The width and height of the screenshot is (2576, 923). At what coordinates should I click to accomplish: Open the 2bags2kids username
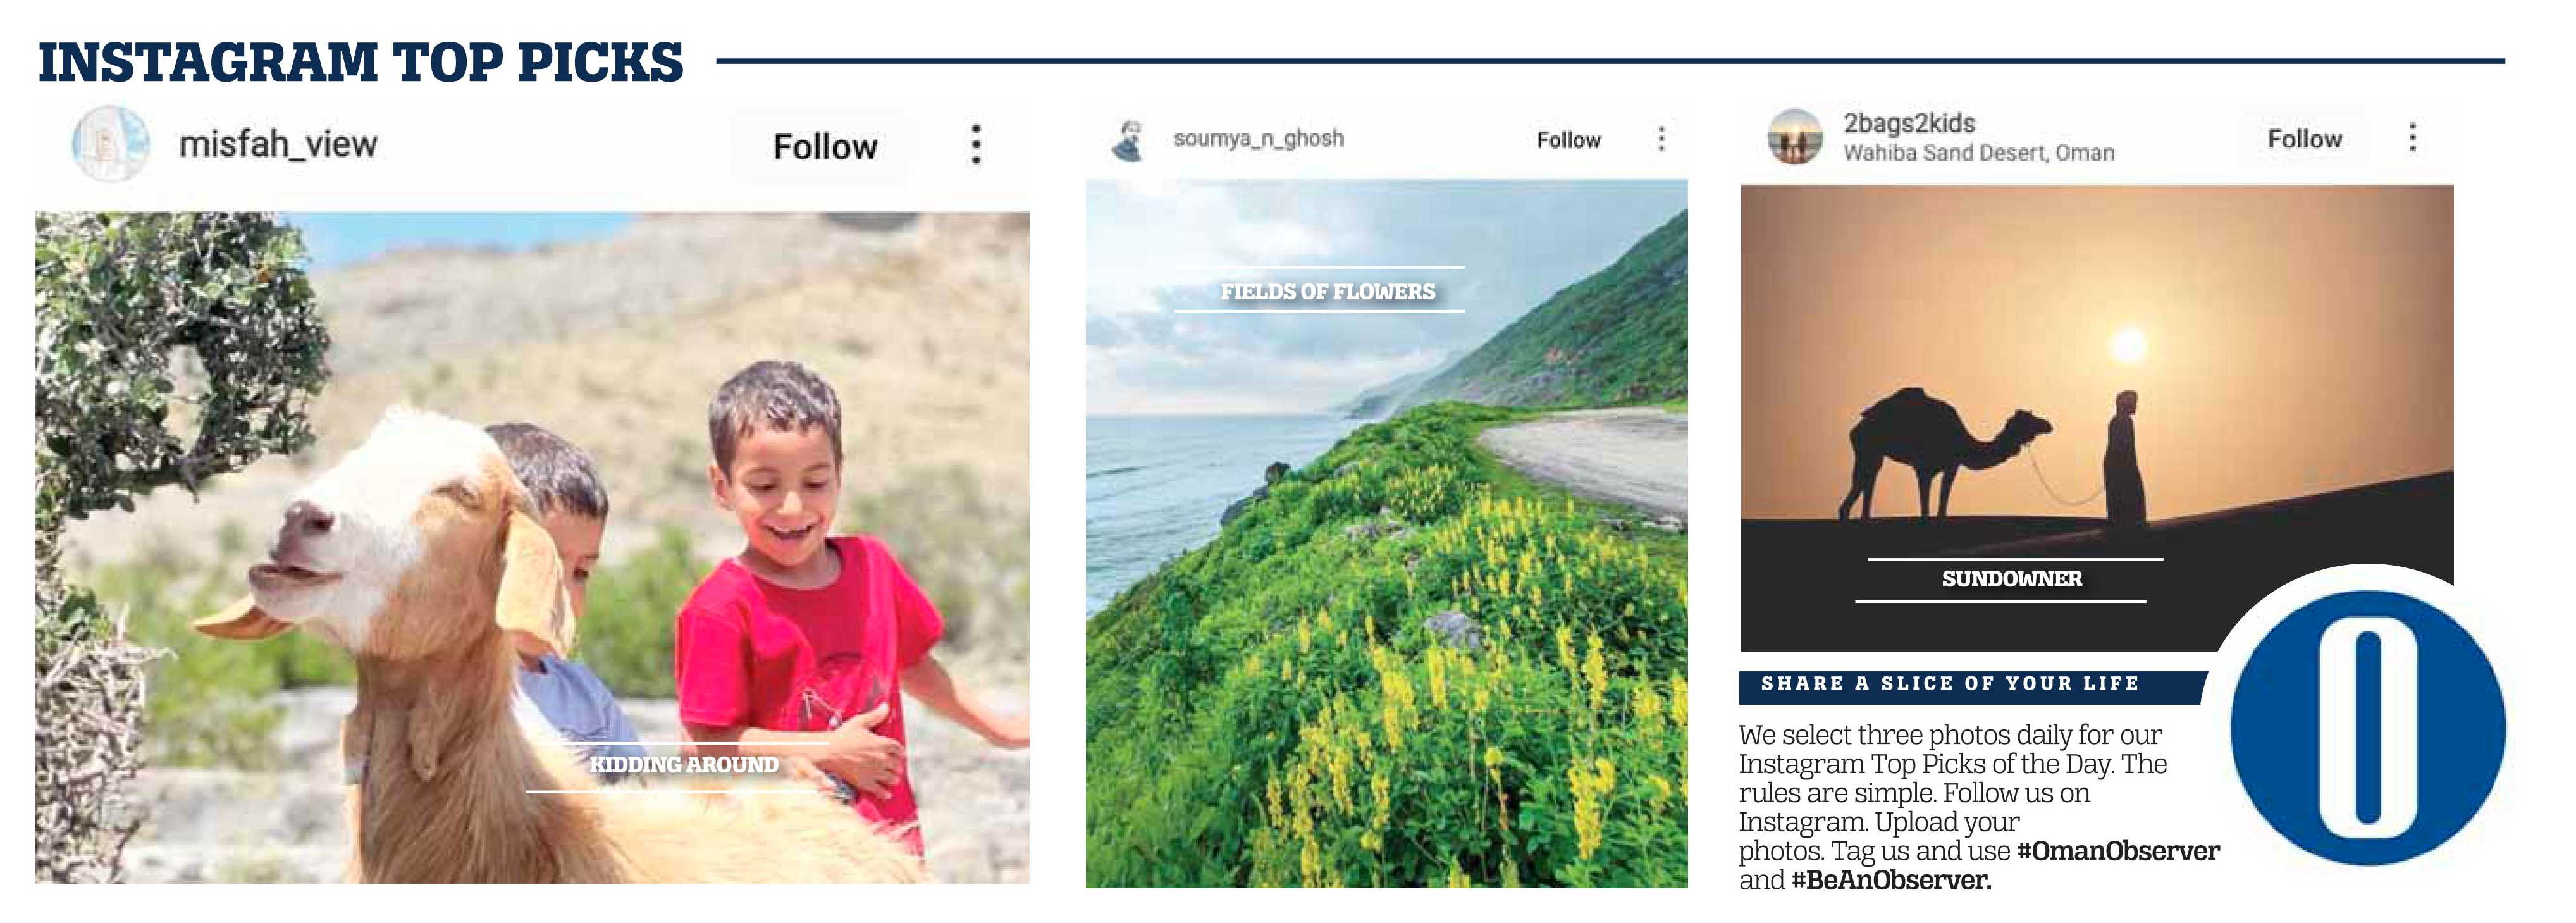(x=1908, y=123)
